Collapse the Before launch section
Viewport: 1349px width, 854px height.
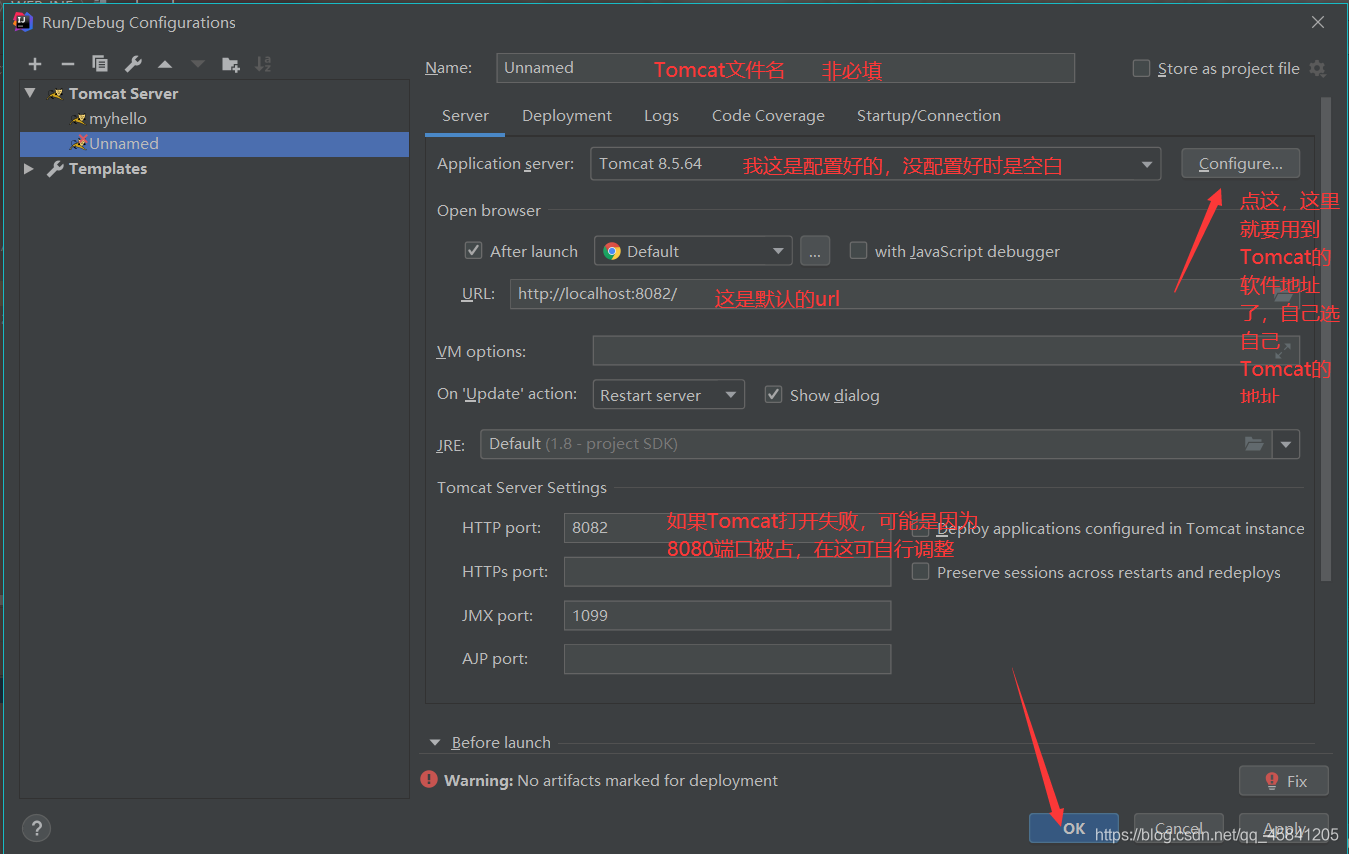pos(435,743)
